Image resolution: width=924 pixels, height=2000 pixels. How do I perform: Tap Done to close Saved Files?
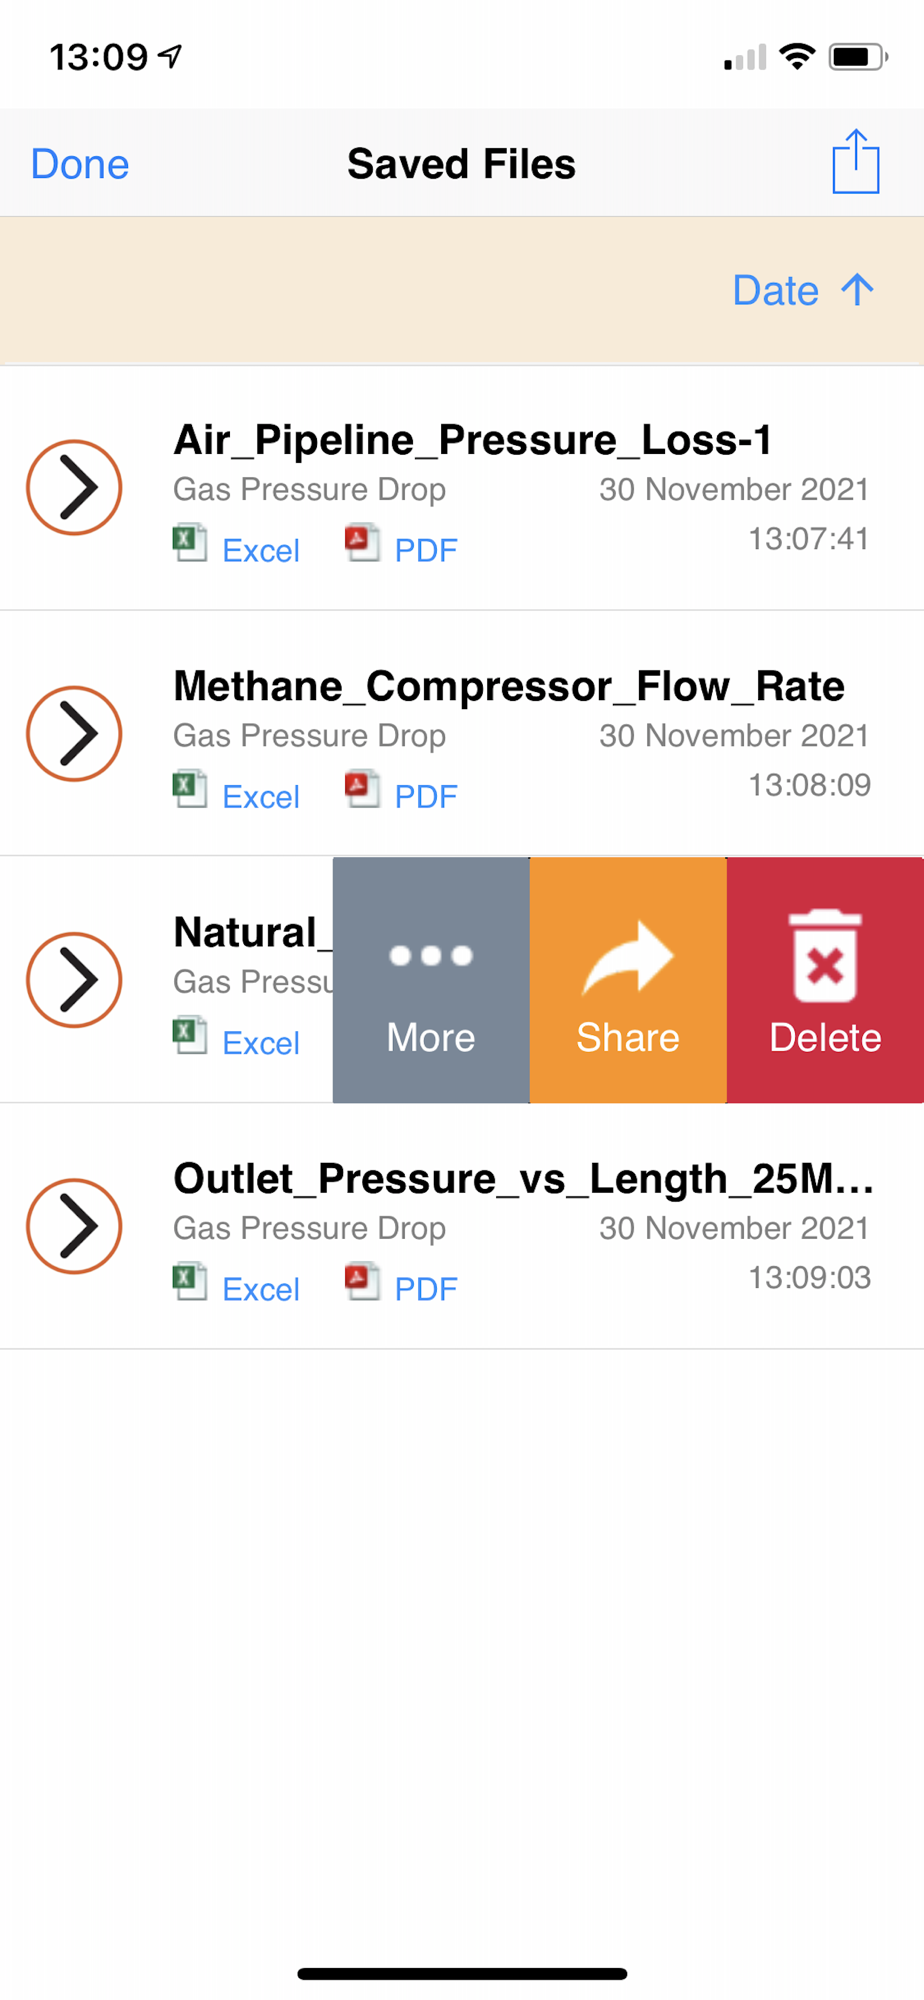tap(80, 164)
